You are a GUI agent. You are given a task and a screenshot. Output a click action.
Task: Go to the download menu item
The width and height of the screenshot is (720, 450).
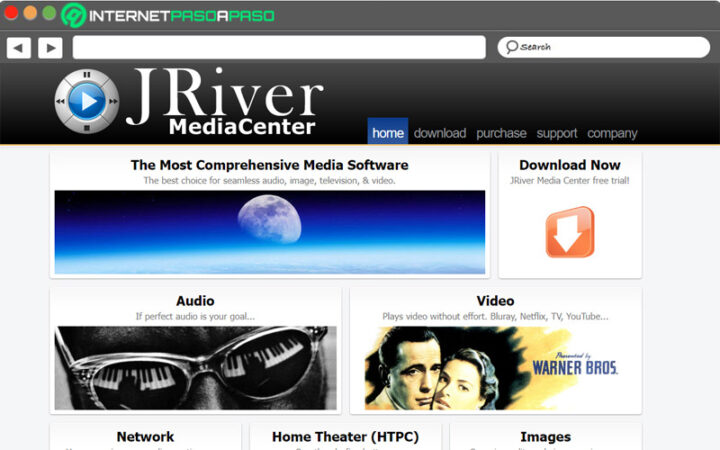[x=440, y=133]
